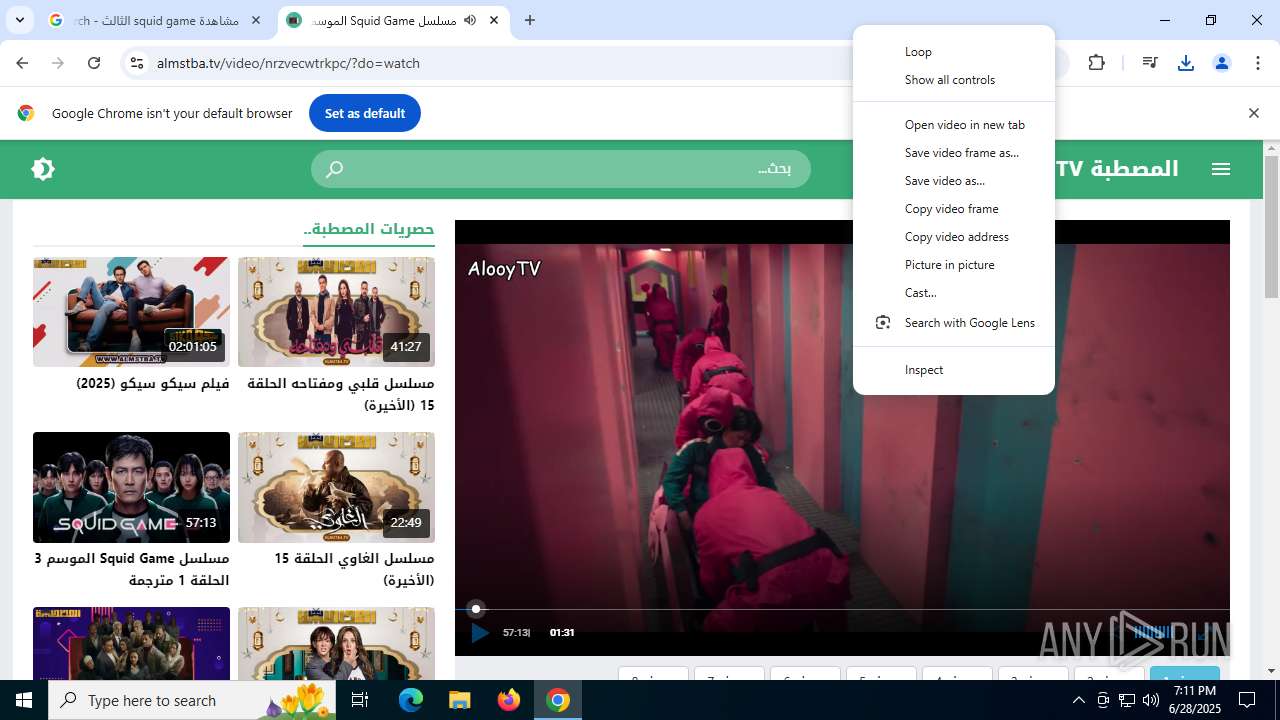The width and height of the screenshot is (1280, 720).
Task: Launch Firefox from the taskbar
Action: (x=509, y=700)
